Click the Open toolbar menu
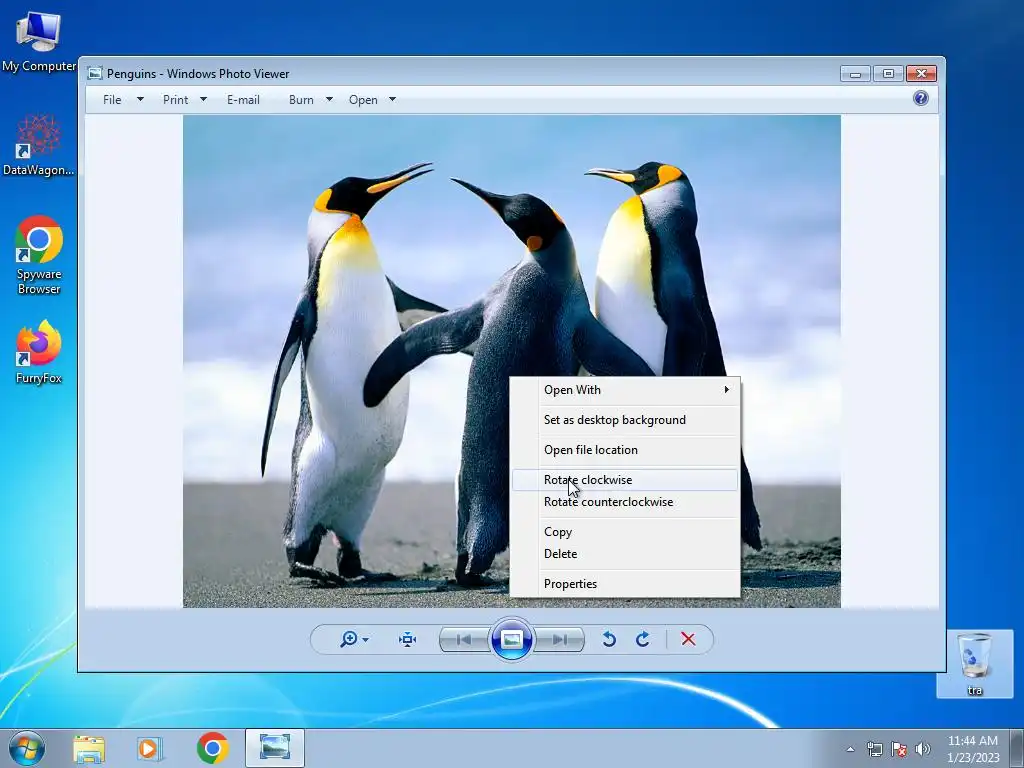 pos(363,100)
